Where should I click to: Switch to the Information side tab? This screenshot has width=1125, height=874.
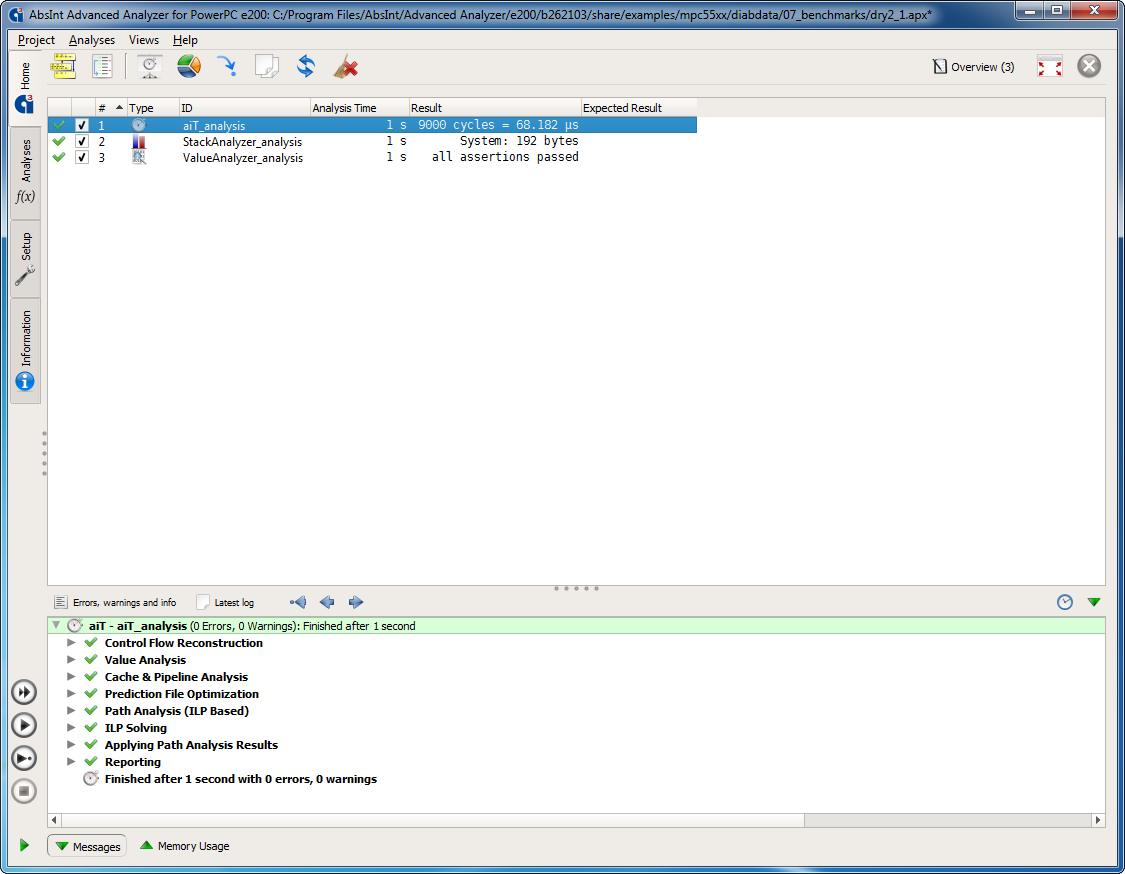25,350
